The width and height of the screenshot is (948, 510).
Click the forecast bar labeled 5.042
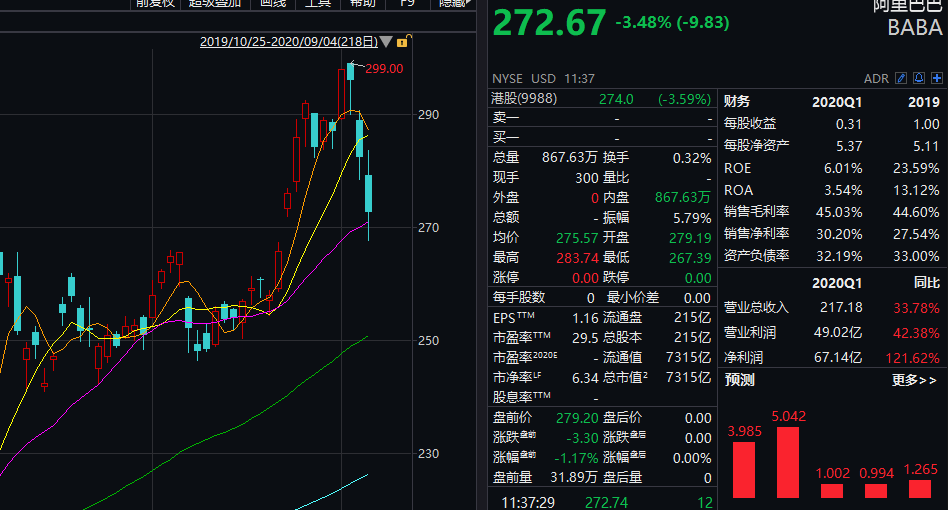click(788, 462)
